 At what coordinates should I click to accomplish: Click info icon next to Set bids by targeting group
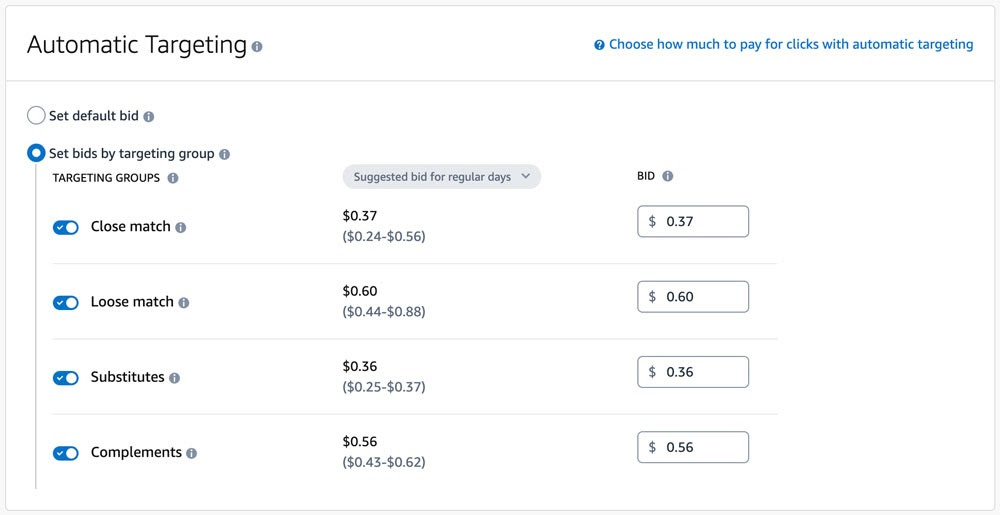(x=224, y=154)
